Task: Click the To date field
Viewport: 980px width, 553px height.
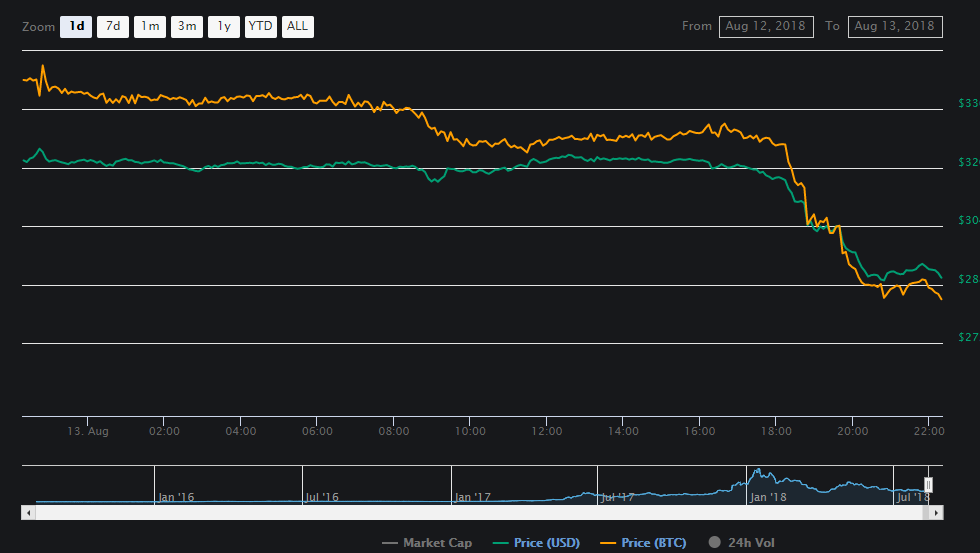Action: click(895, 26)
